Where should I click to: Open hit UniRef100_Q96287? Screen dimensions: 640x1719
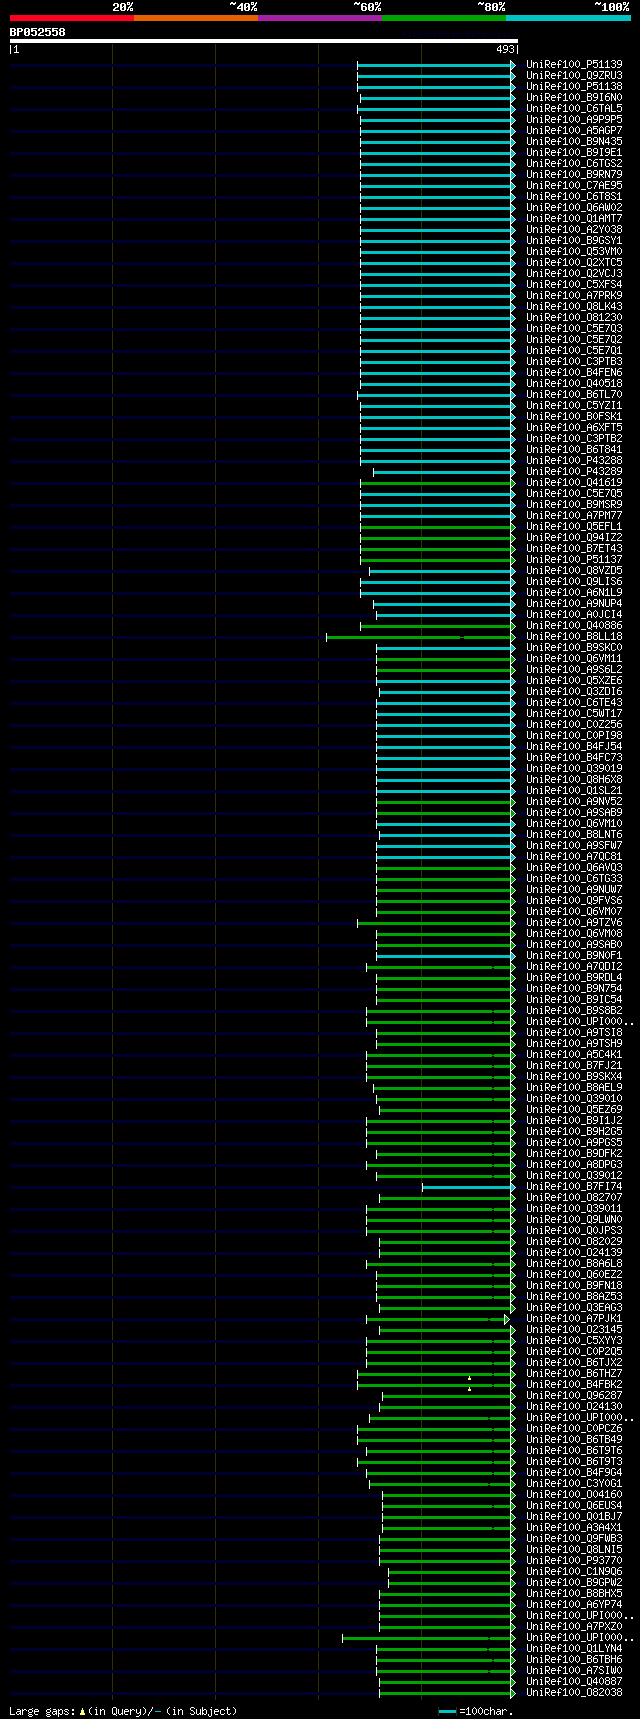(x=574, y=1395)
